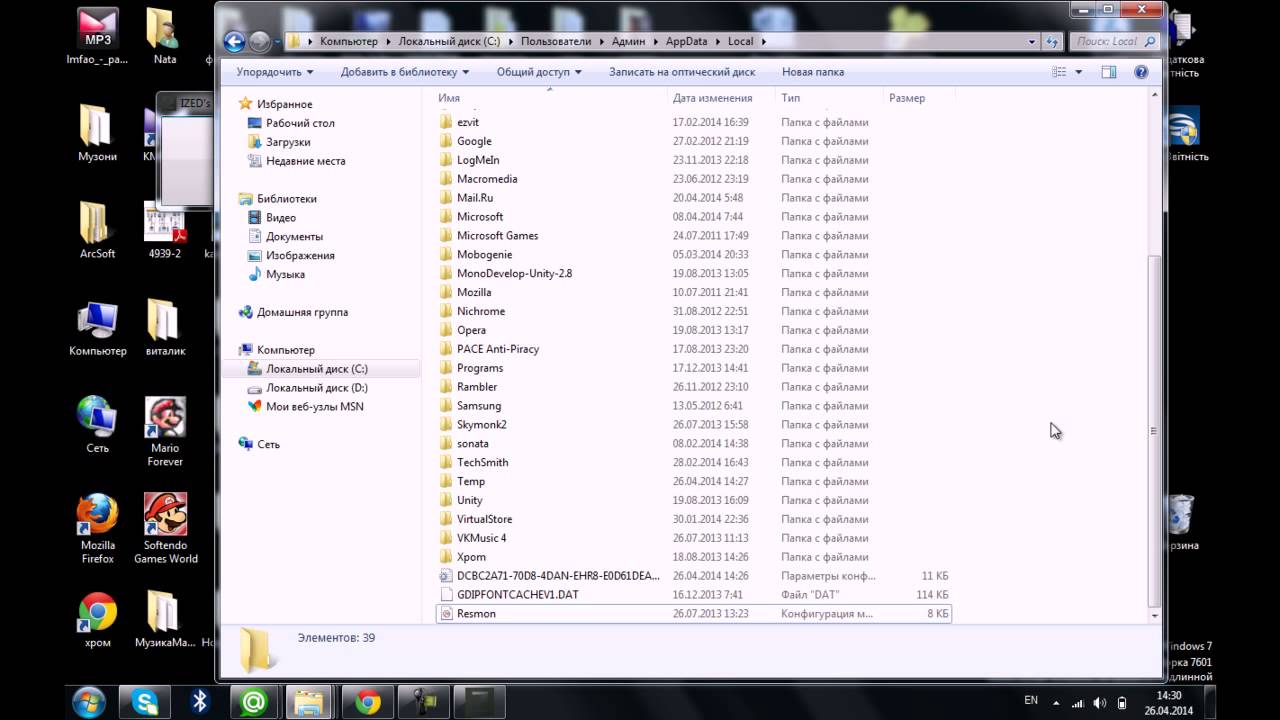The image size is (1280, 720).
Task: Open the Видео library
Action: click(x=280, y=218)
